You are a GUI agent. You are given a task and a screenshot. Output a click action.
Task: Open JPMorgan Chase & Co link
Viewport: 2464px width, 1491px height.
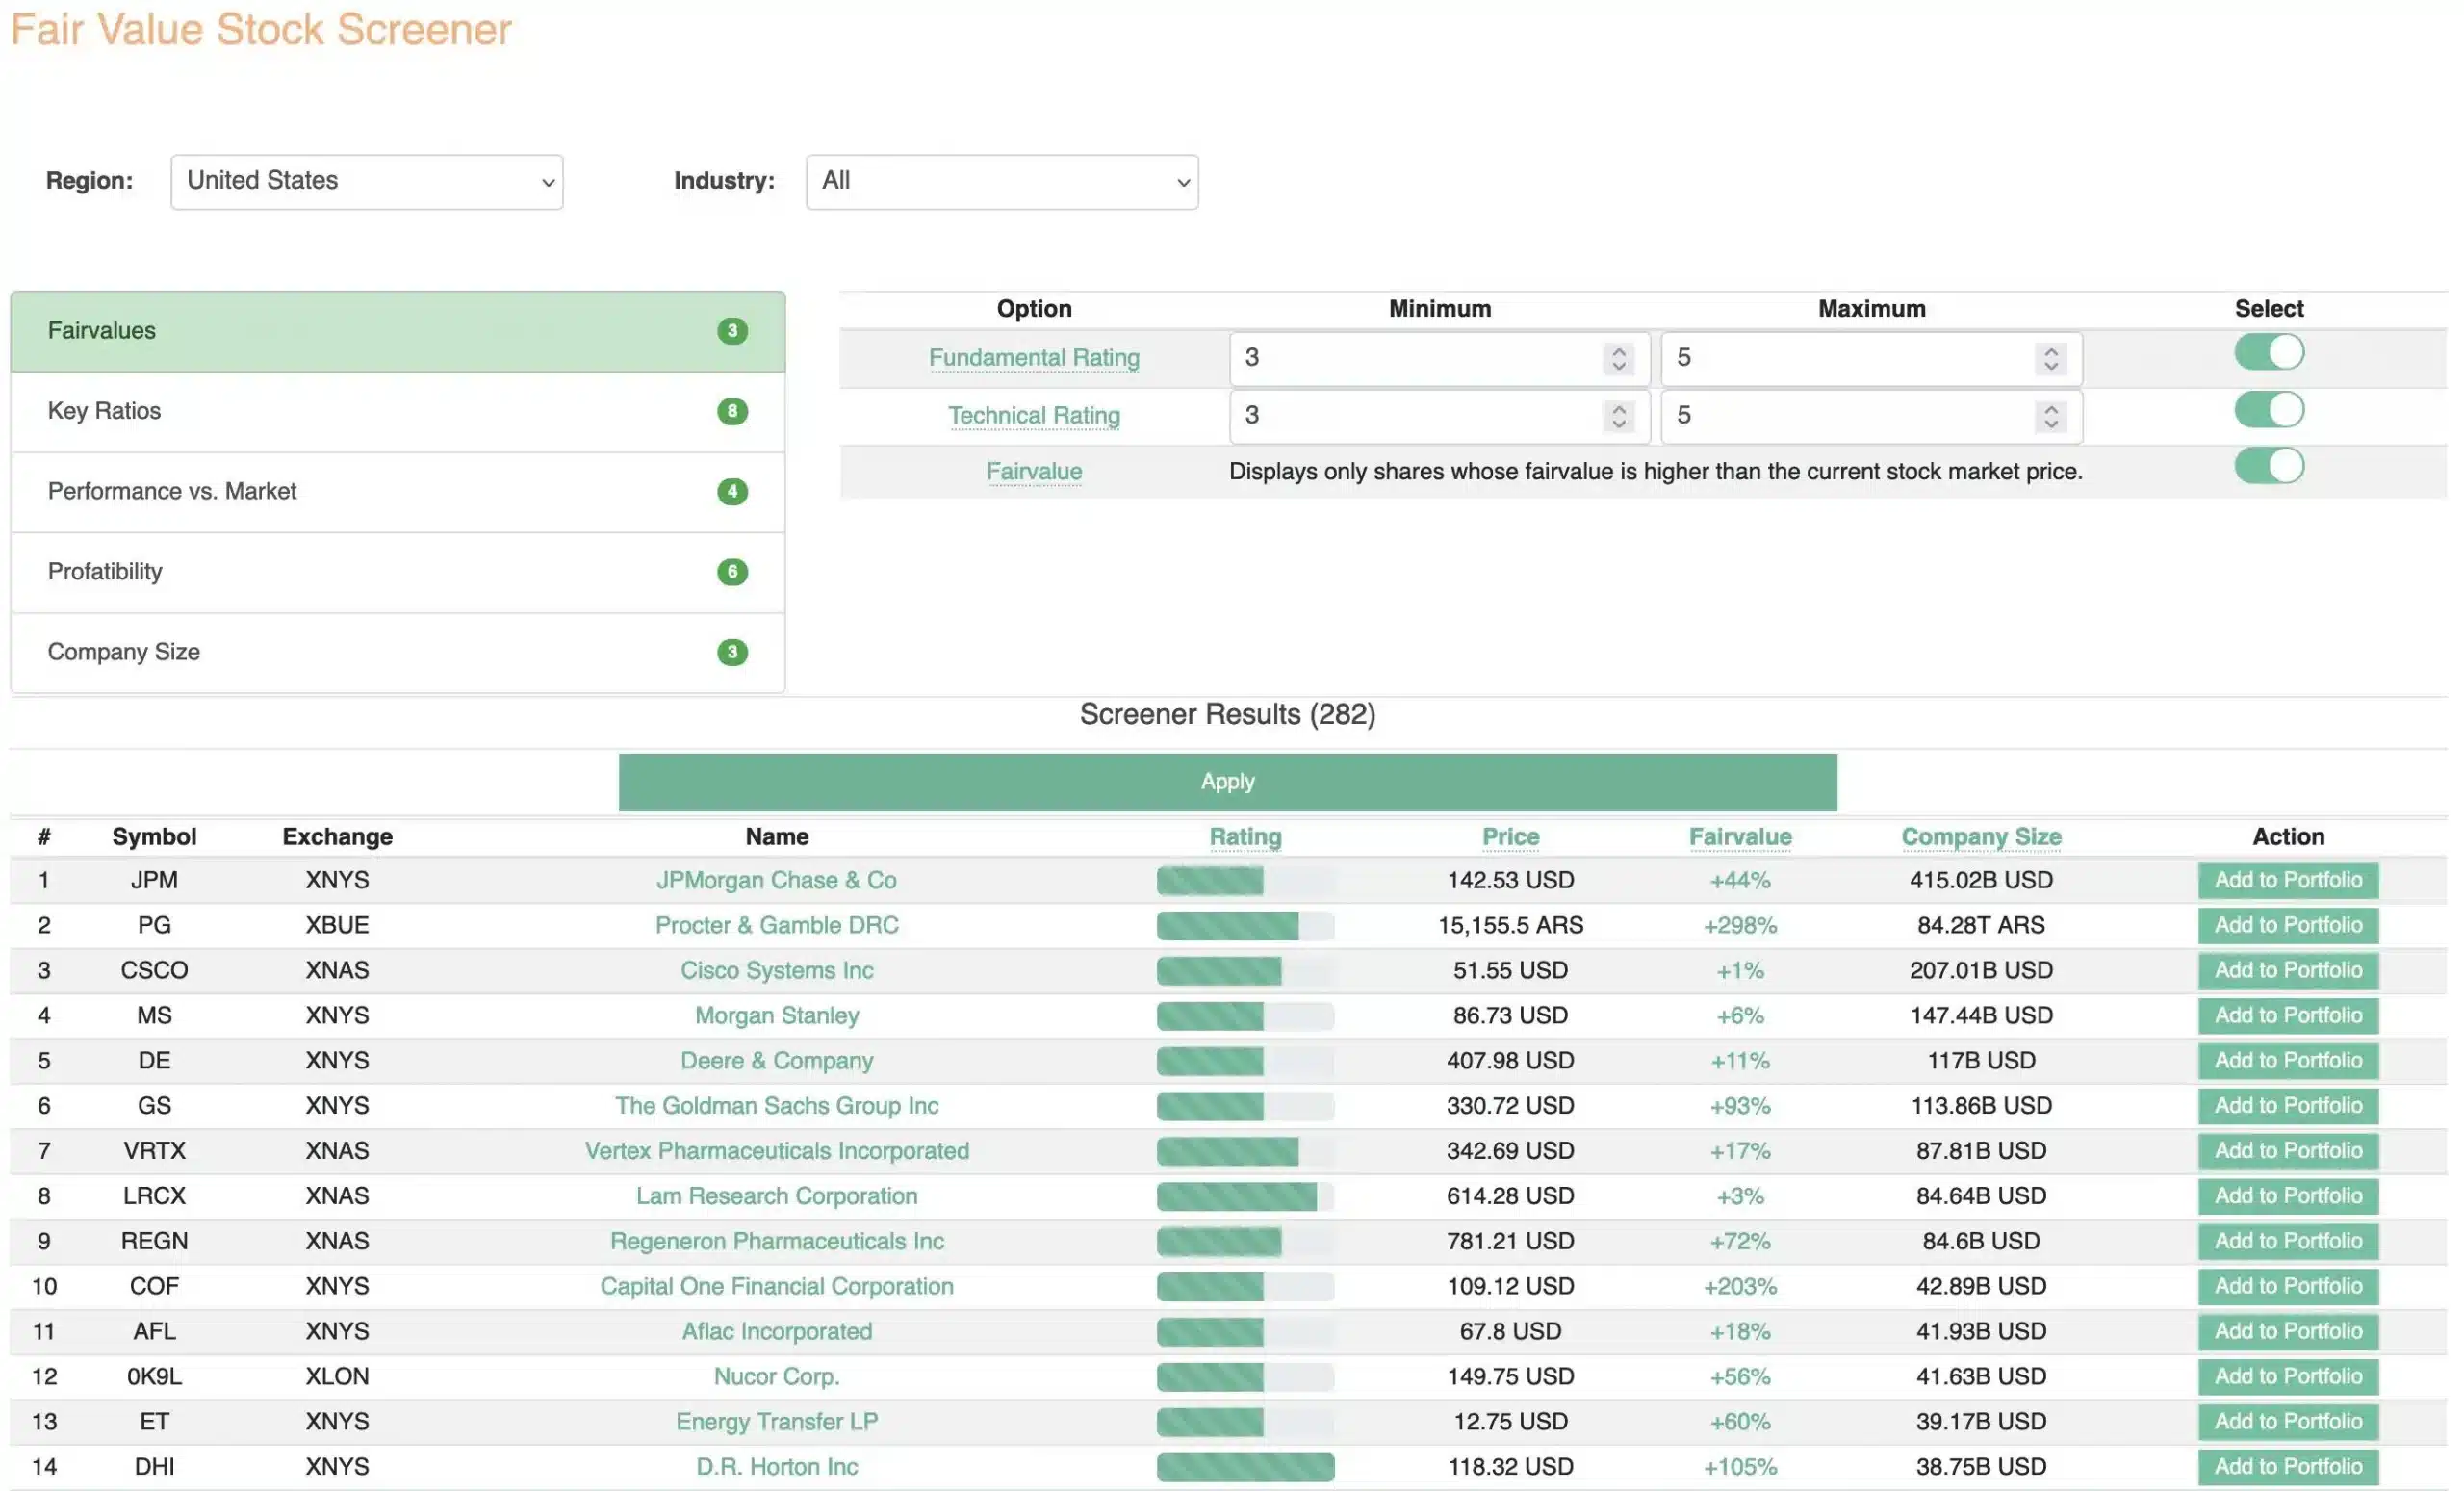pyautogui.click(x=777, y=880)
